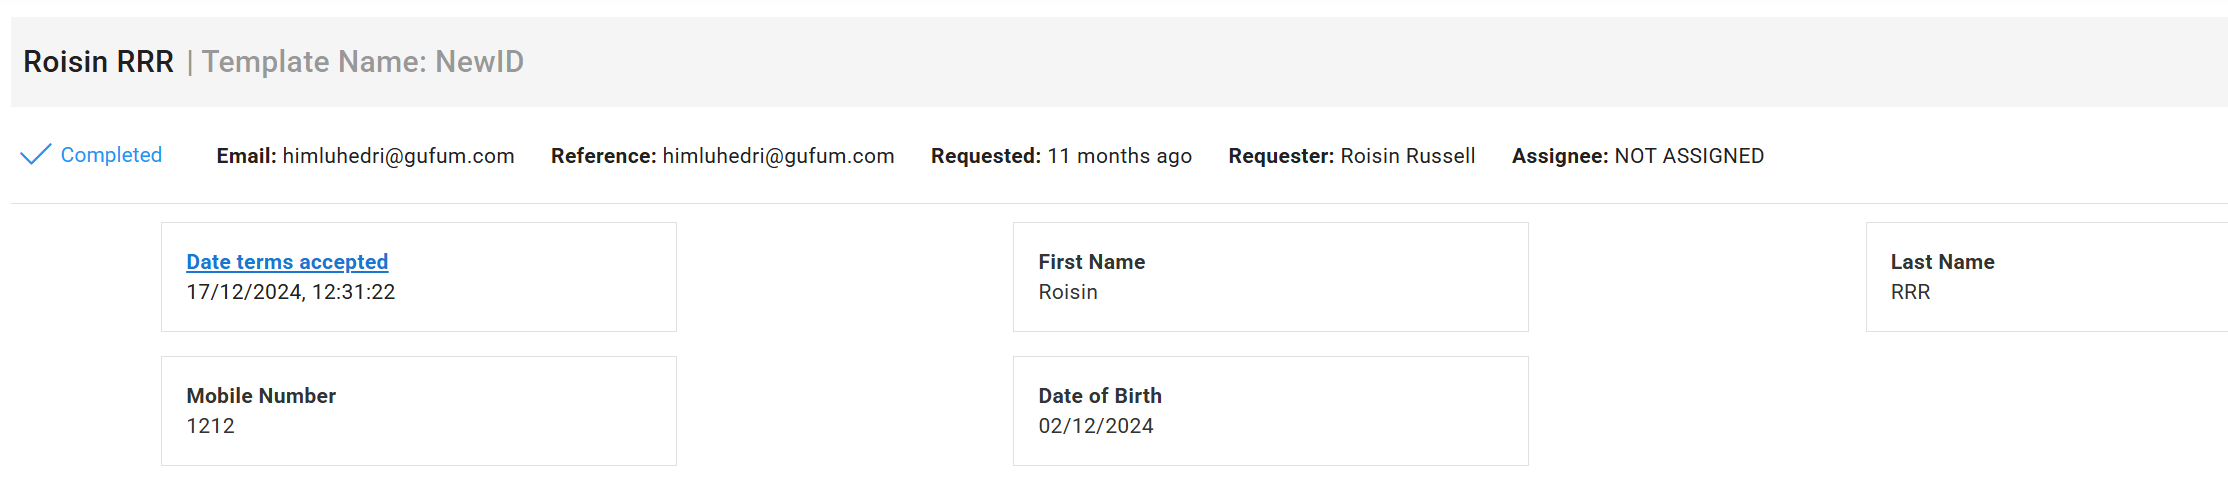This screenshot has width=2228, height=489.
Task: Select the Mobile Number value 1212
Action: pyautogui.click(x=211, y=426)
